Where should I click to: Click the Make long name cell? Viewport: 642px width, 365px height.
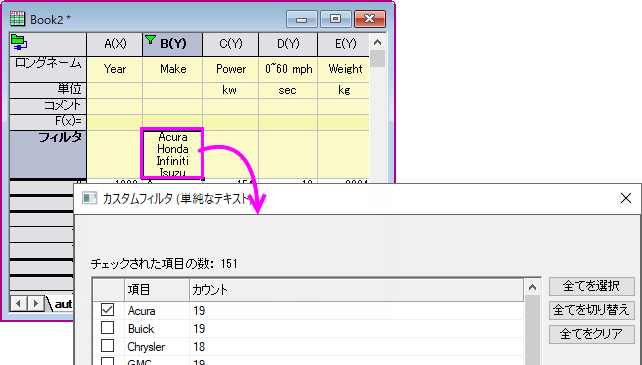172,69
